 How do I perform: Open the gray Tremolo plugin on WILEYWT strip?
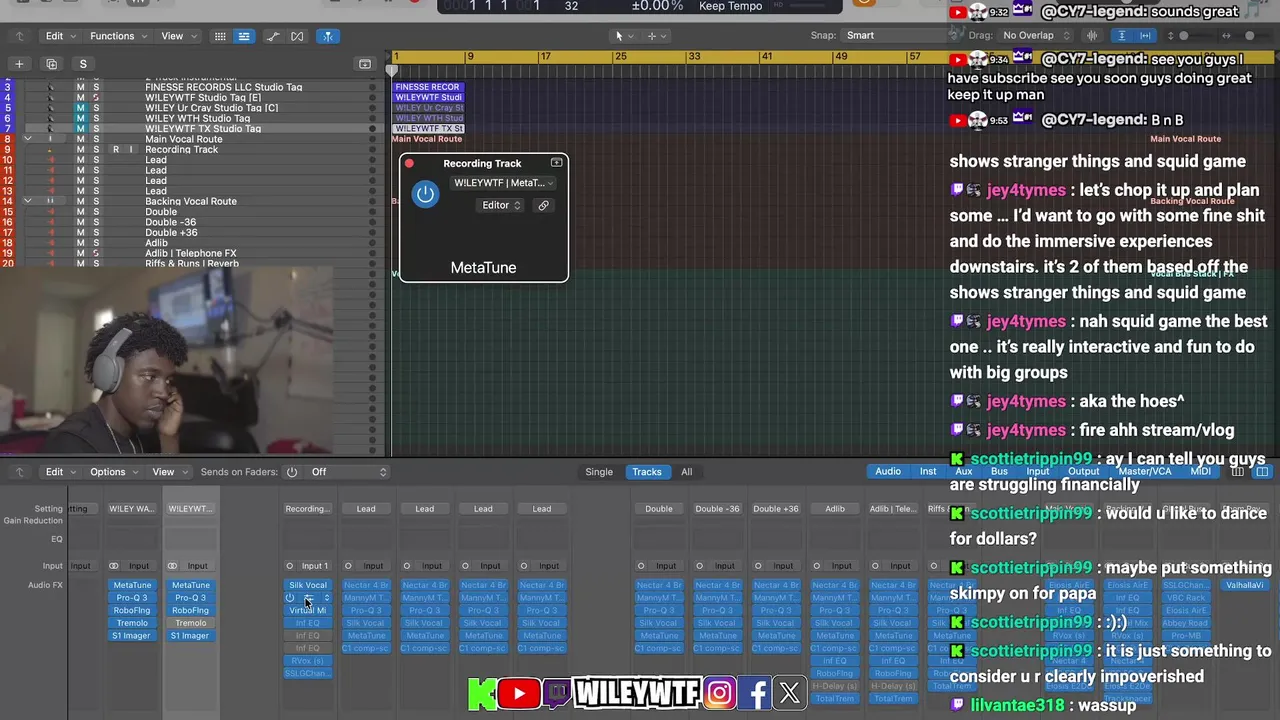coord(190,623)
